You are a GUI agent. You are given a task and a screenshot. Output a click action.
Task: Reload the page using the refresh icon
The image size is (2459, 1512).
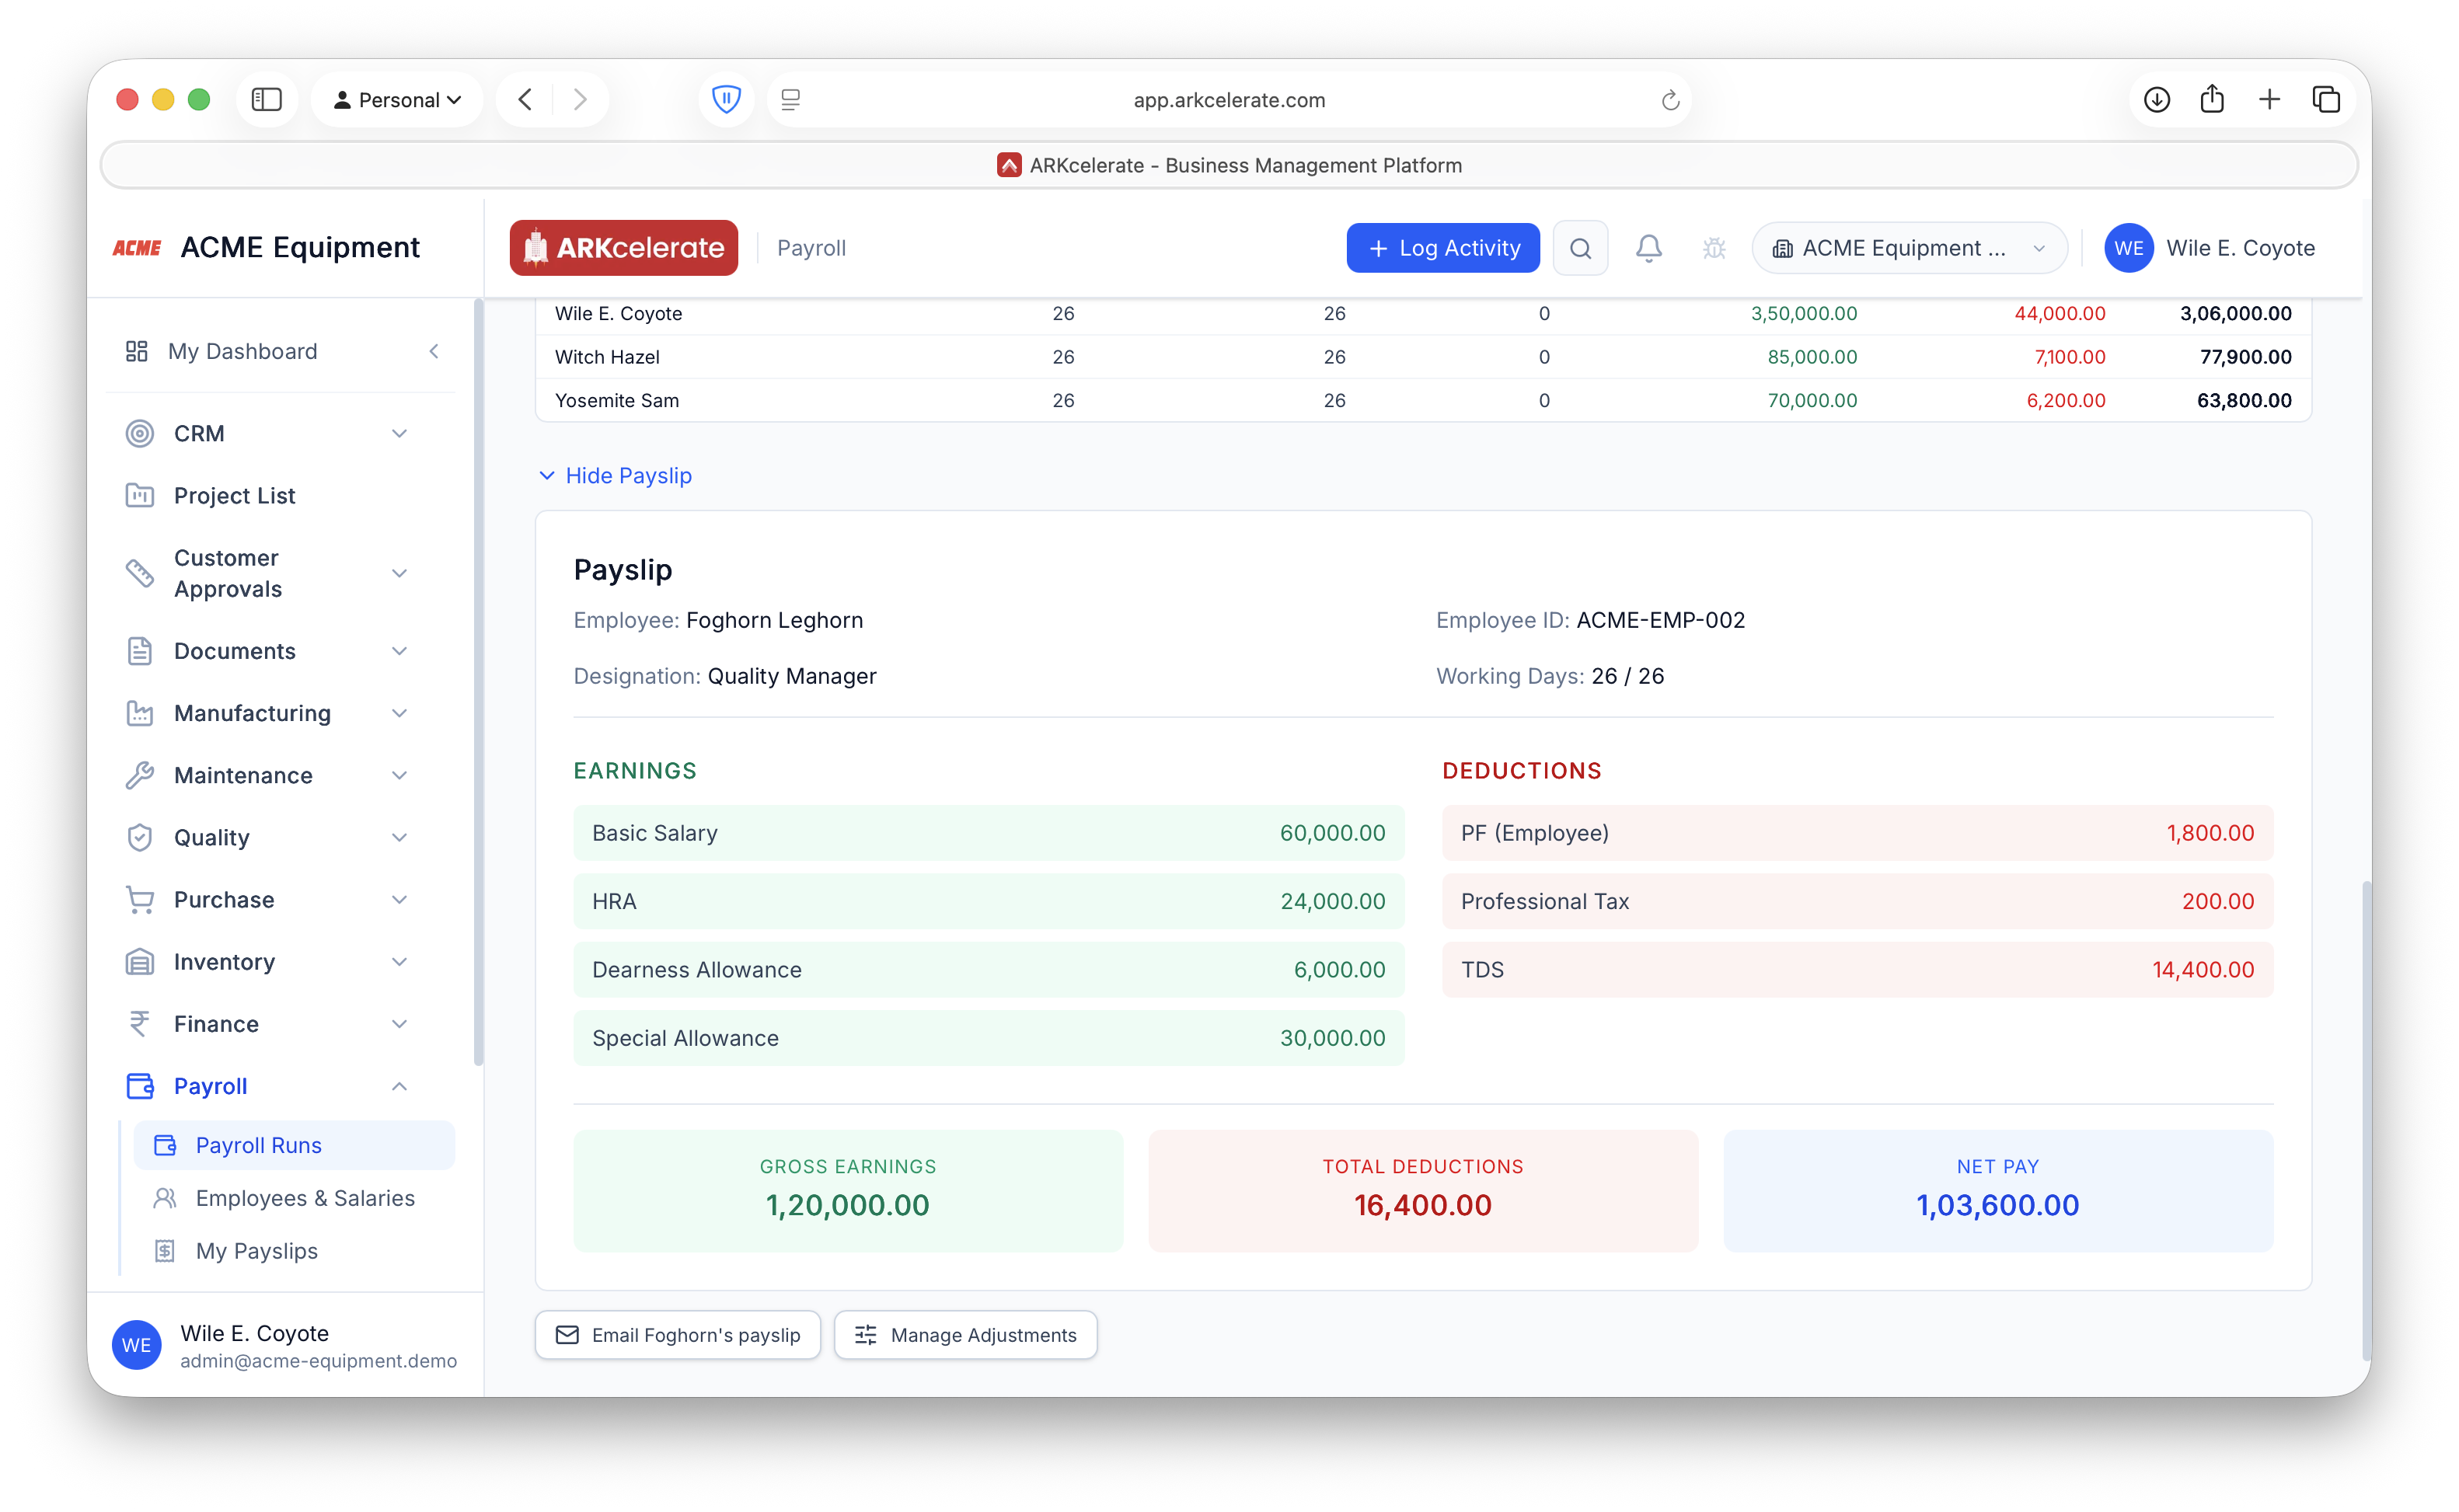pos(1670,99)
